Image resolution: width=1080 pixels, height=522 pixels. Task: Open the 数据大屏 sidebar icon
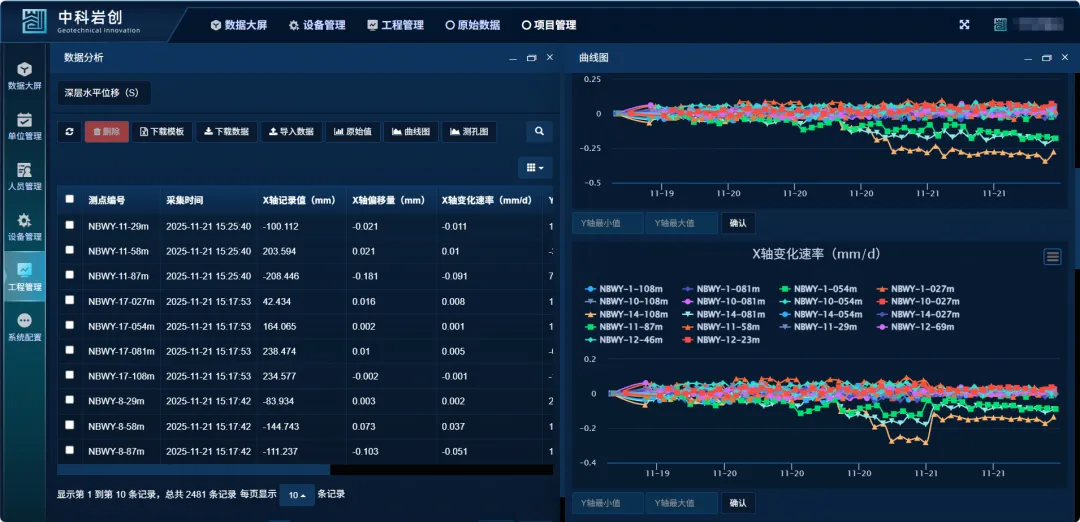[25, 73]
